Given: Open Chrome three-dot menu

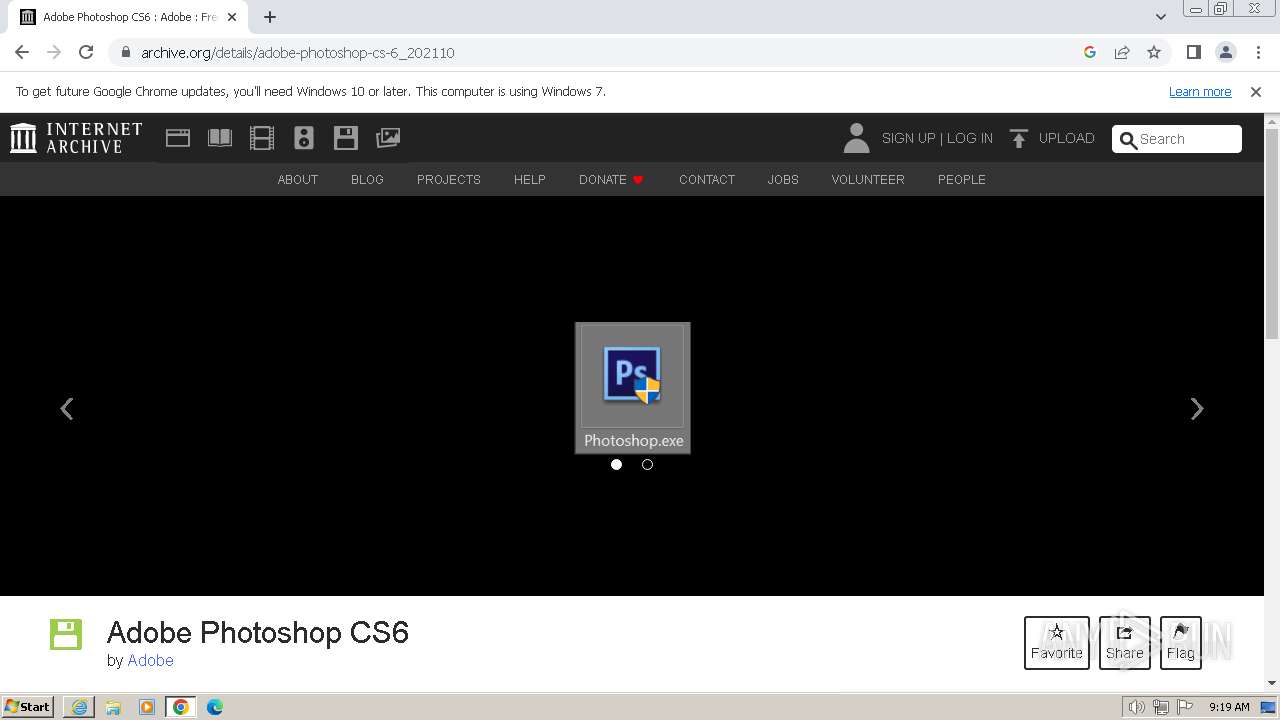Looking at the screenshot, I should (x=1258, y=52).
